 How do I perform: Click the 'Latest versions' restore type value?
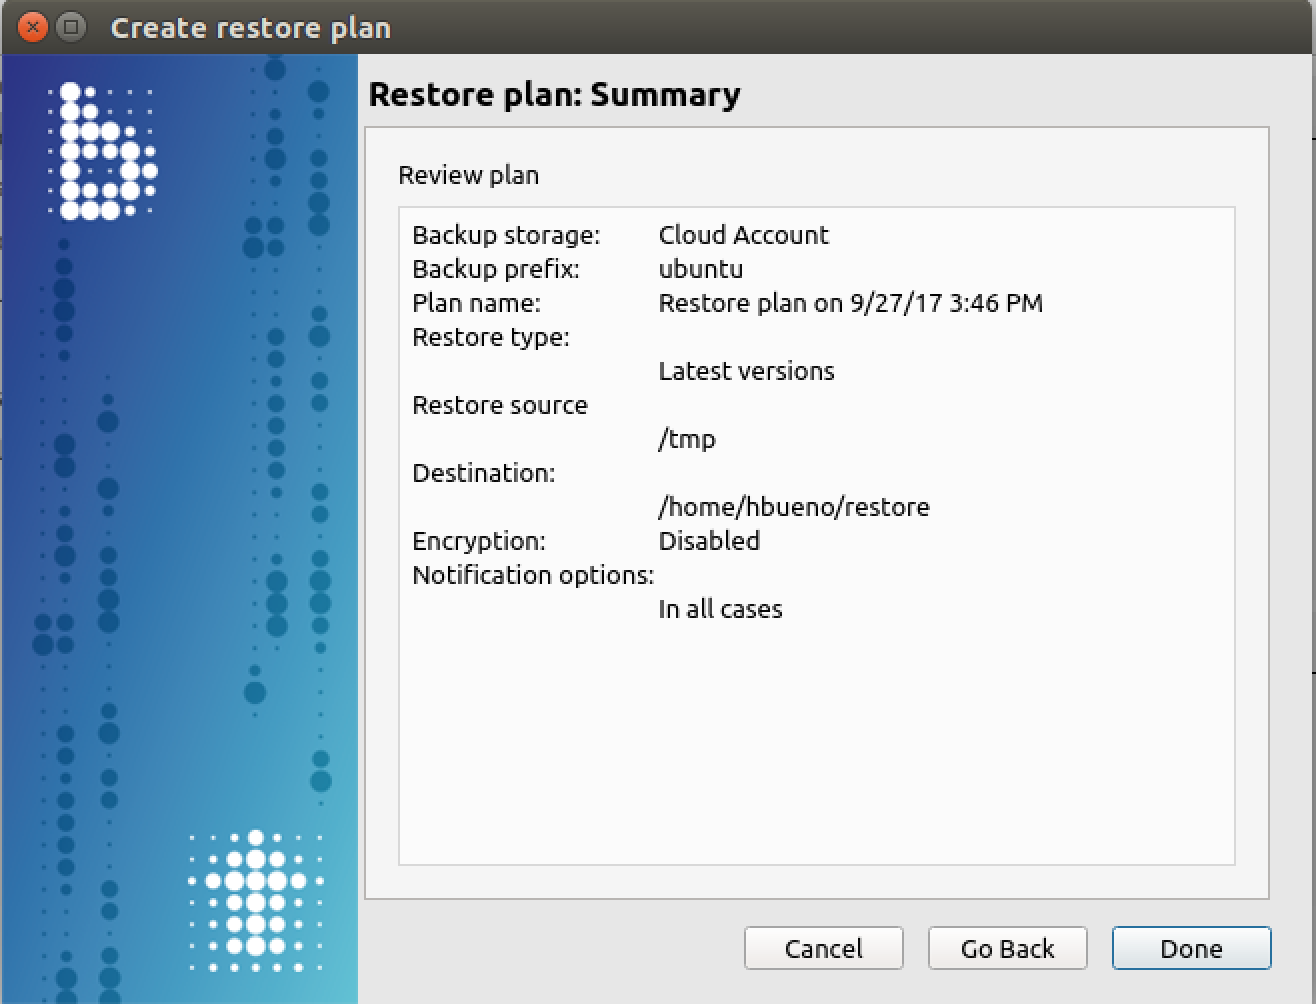[746, 371]
